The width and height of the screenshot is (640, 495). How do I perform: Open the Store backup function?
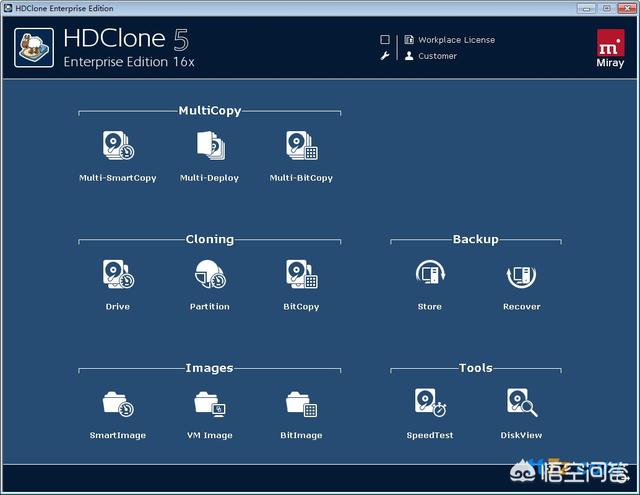(430, 273)
